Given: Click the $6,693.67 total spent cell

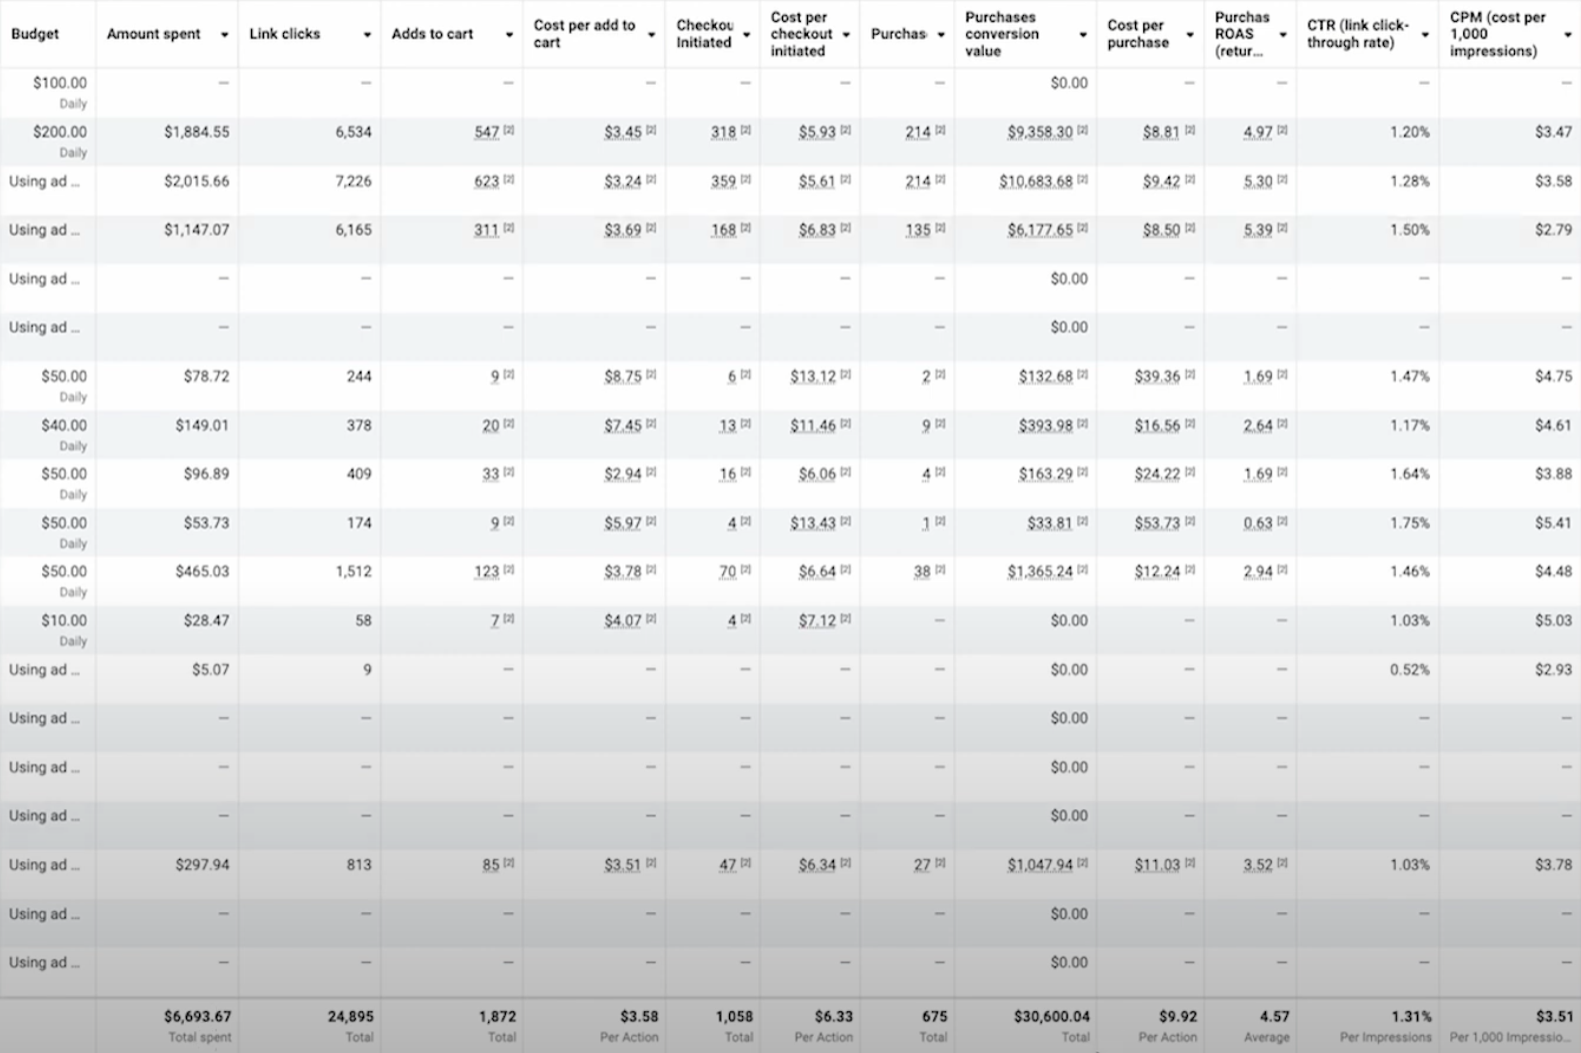Looking at the screenshot, I should (197, 1016).
